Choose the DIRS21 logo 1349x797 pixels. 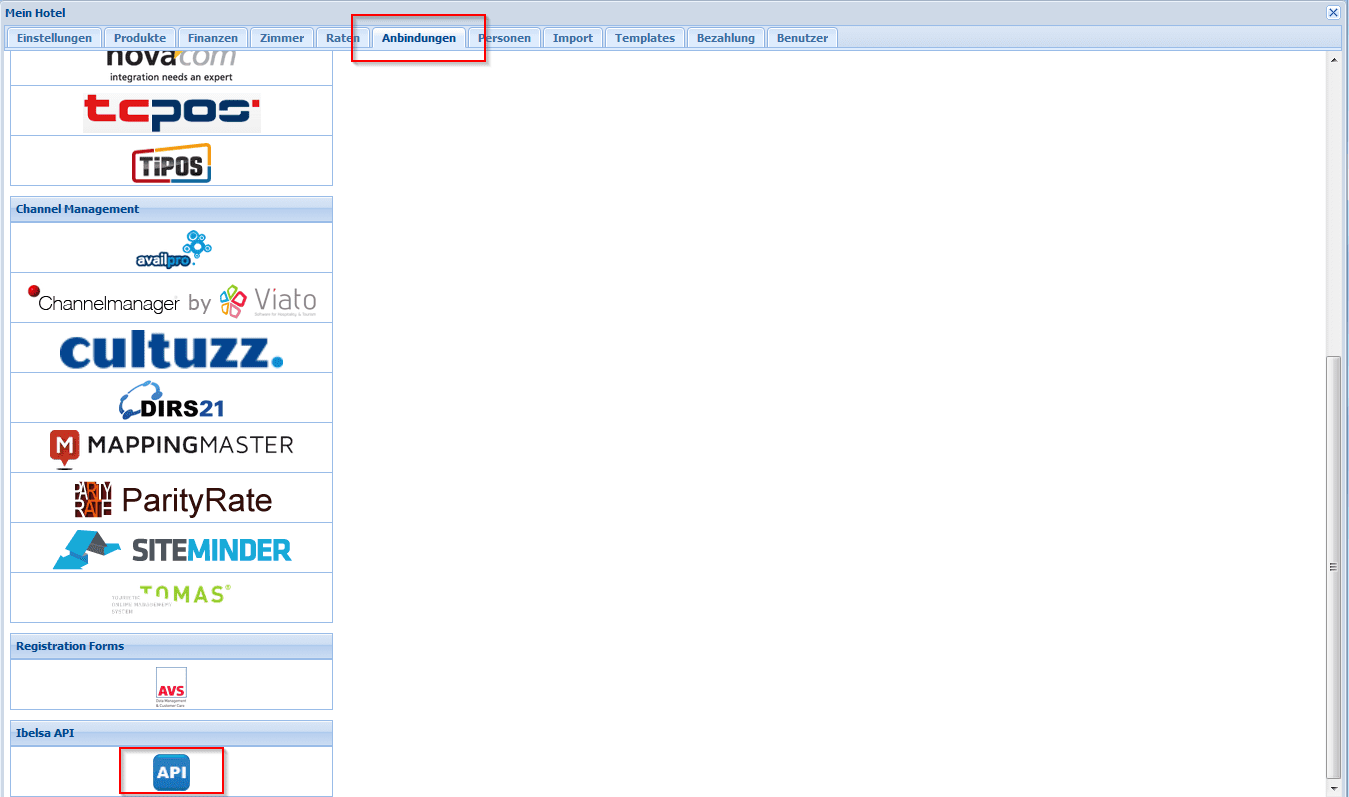171,399
